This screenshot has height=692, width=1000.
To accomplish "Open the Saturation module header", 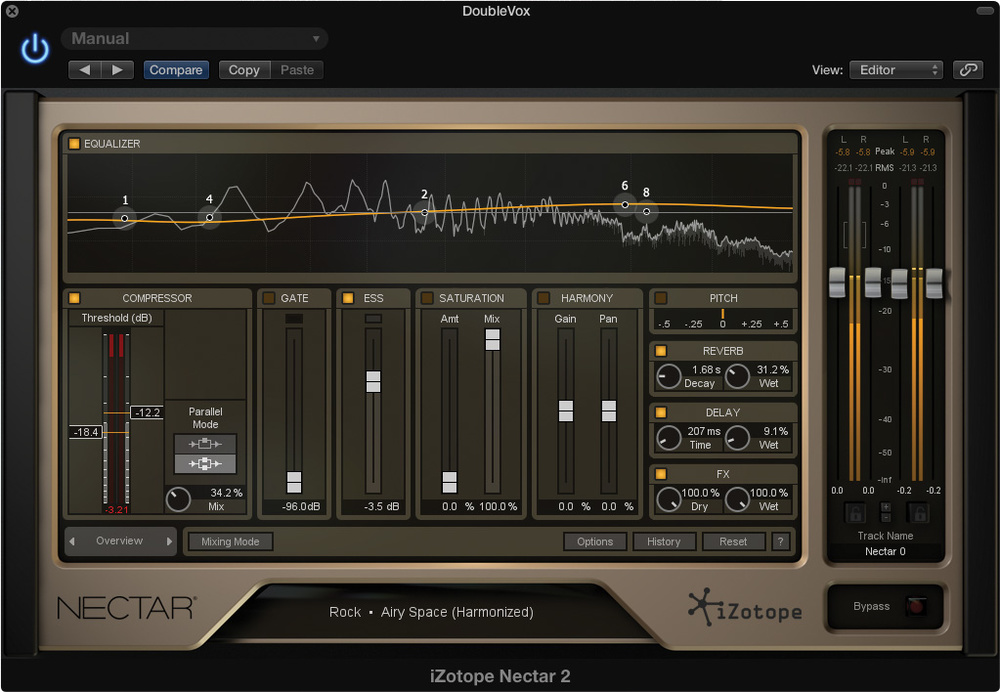I will click(x=471, y=298).
